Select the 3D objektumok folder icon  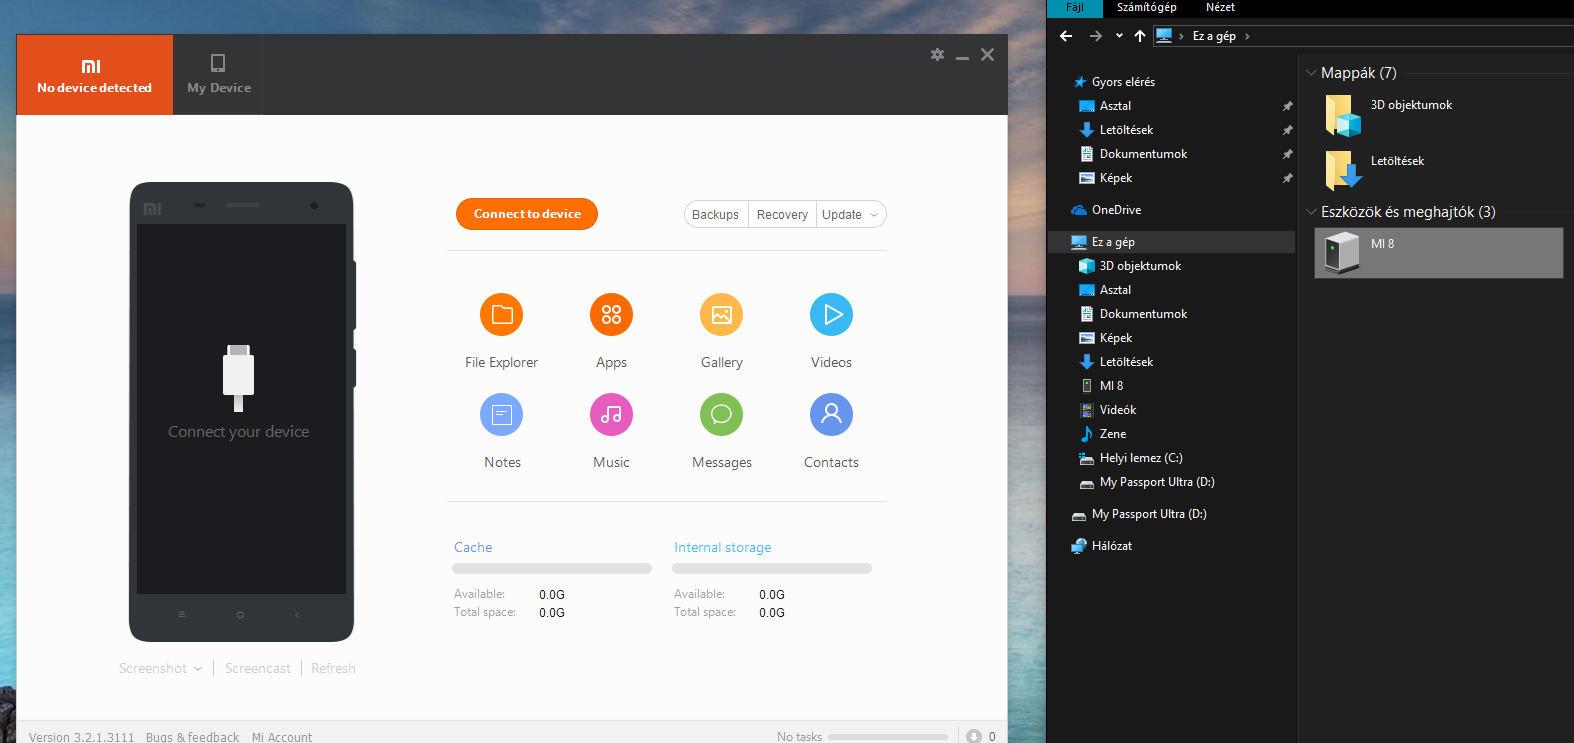click(1343, 116)
